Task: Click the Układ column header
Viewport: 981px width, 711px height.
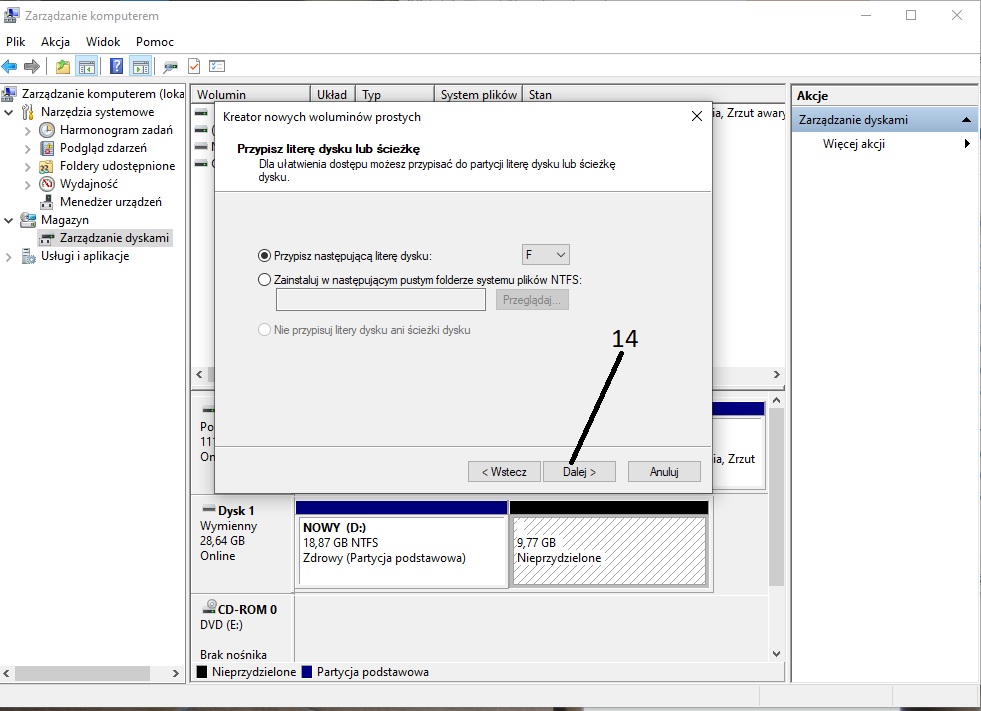Action: coord(332,95)
